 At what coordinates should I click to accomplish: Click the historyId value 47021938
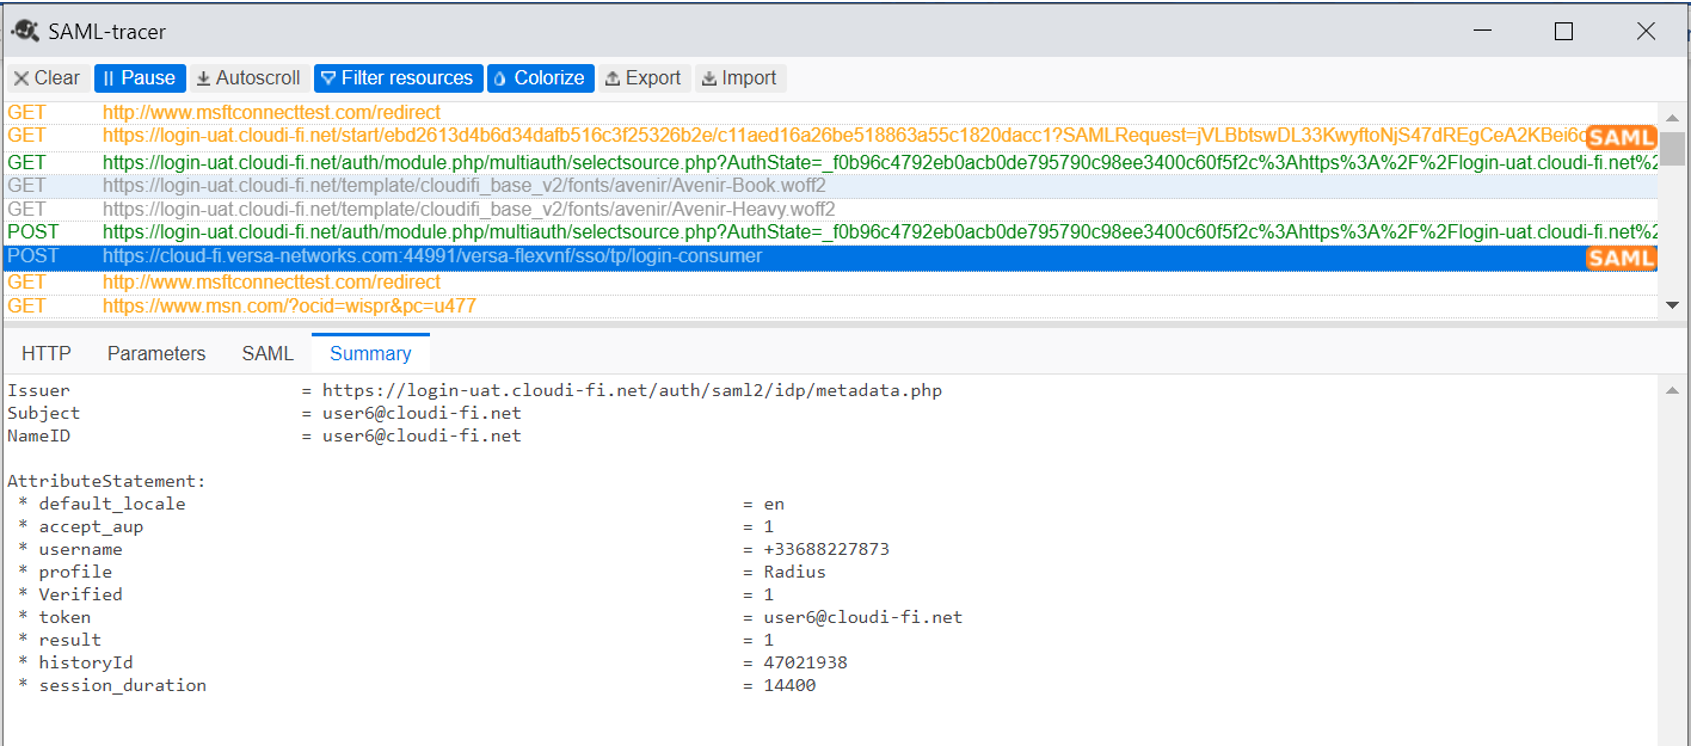pos(805,663)
